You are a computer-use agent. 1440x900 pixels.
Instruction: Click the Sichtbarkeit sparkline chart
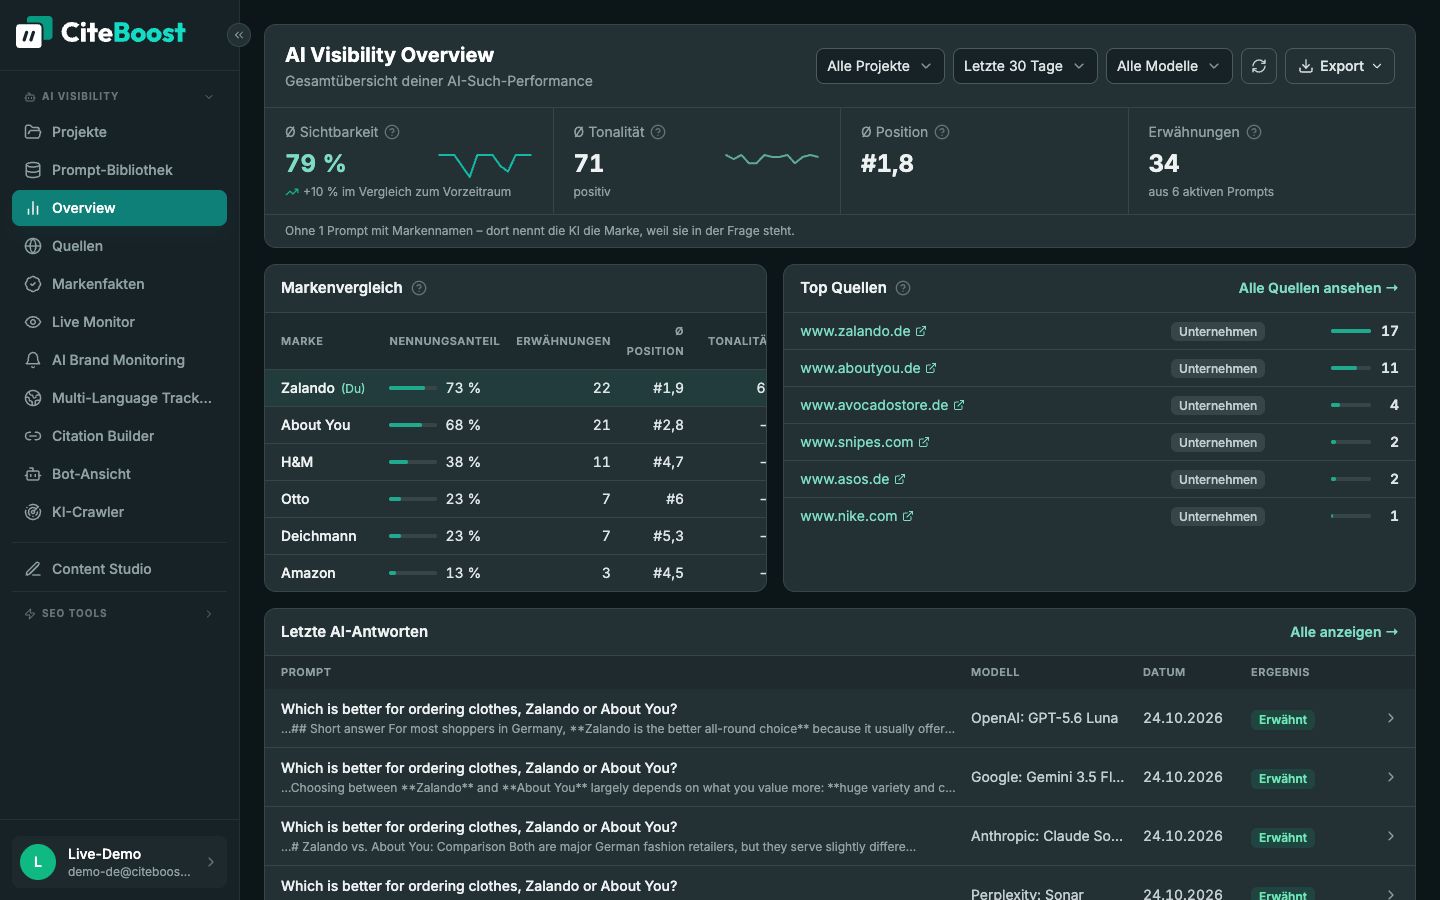(x=485, y=163)
